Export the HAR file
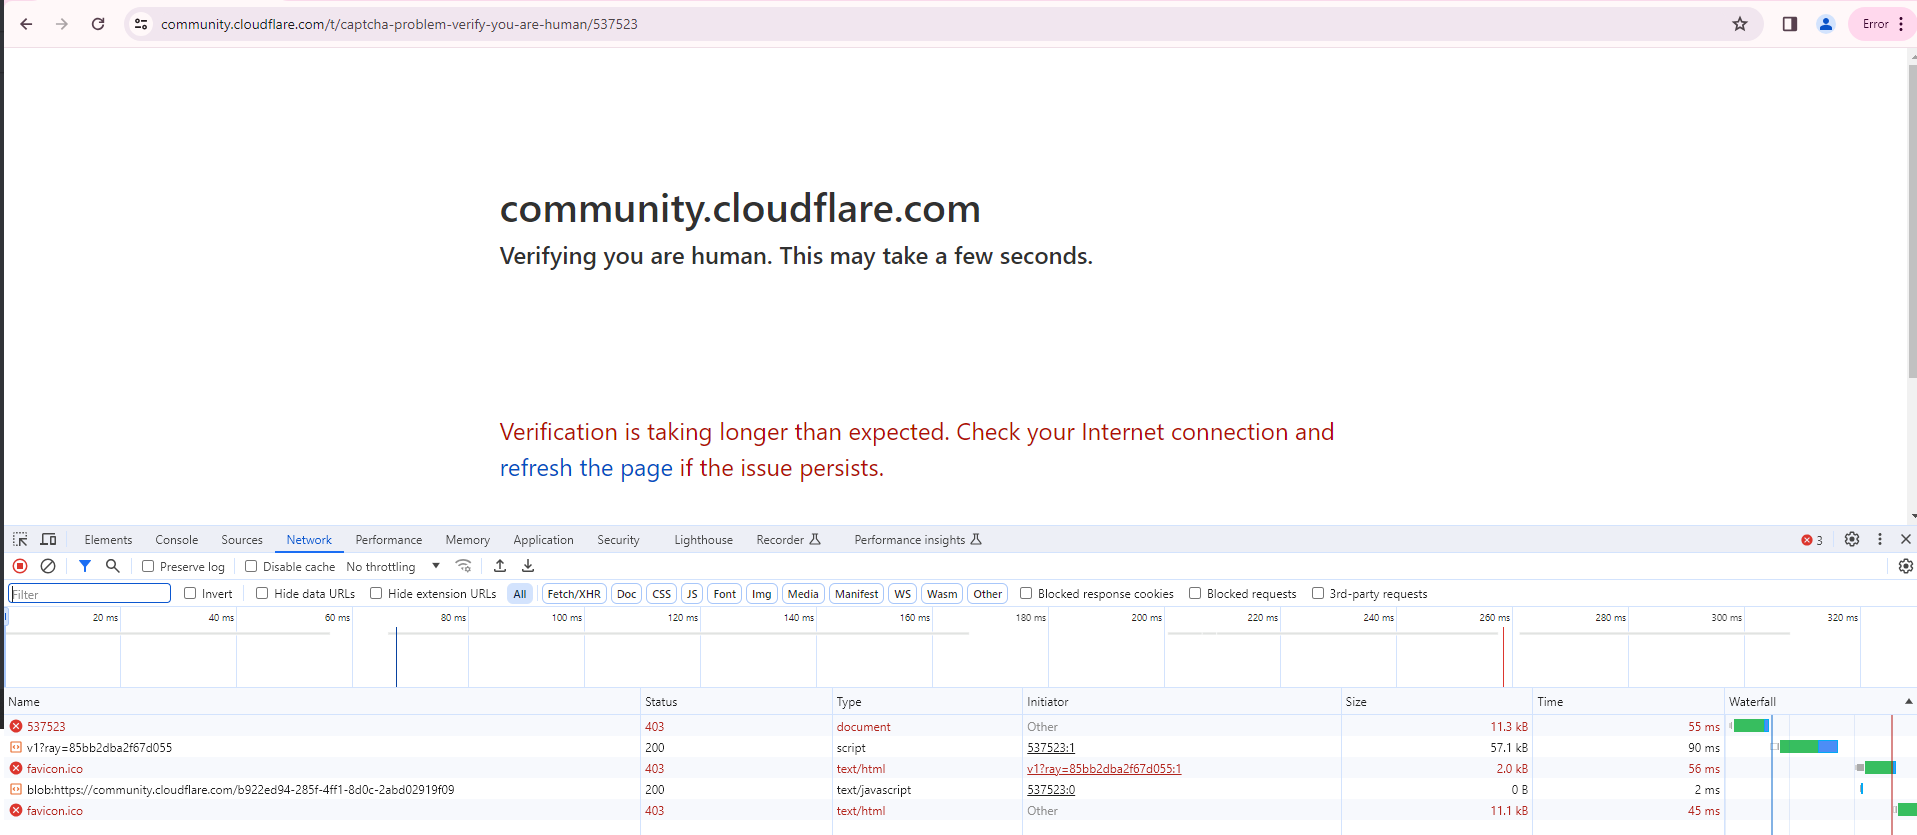1917x835 pixels. coord(528,566)
